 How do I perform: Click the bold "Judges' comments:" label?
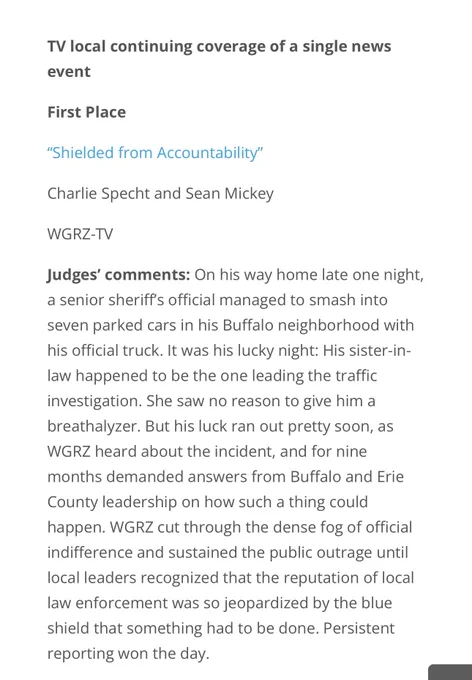[118, 275]
